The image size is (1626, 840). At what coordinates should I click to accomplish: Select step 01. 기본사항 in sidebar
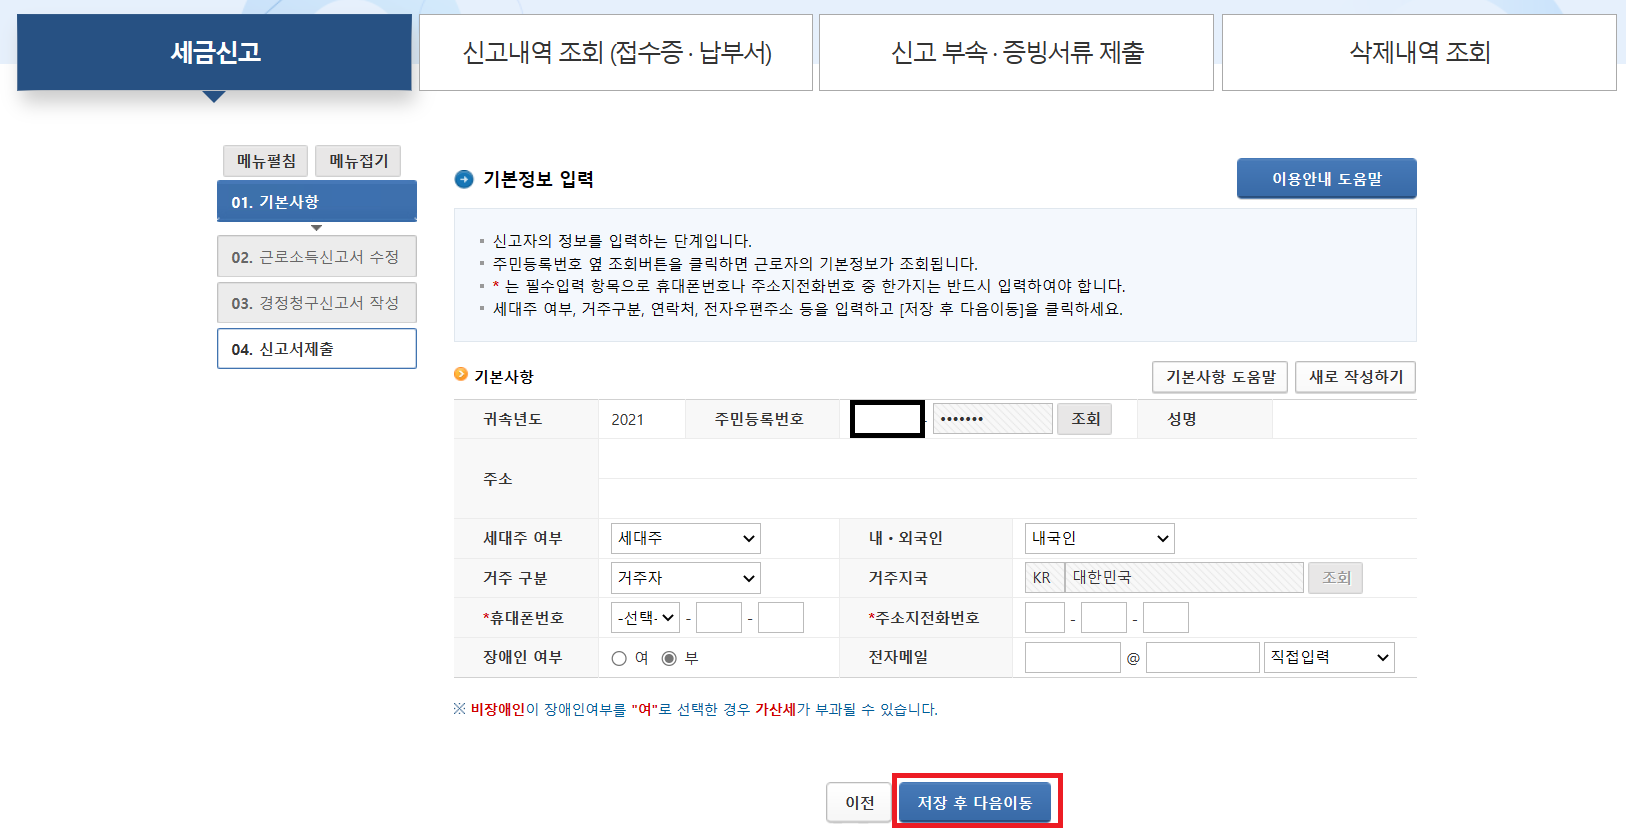coord(317,201)
